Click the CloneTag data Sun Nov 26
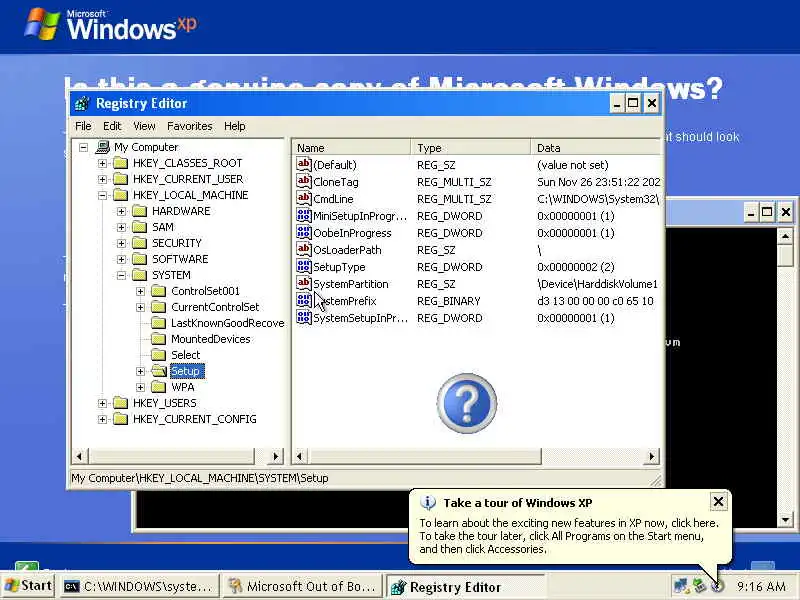 click(x=598, y=182)
